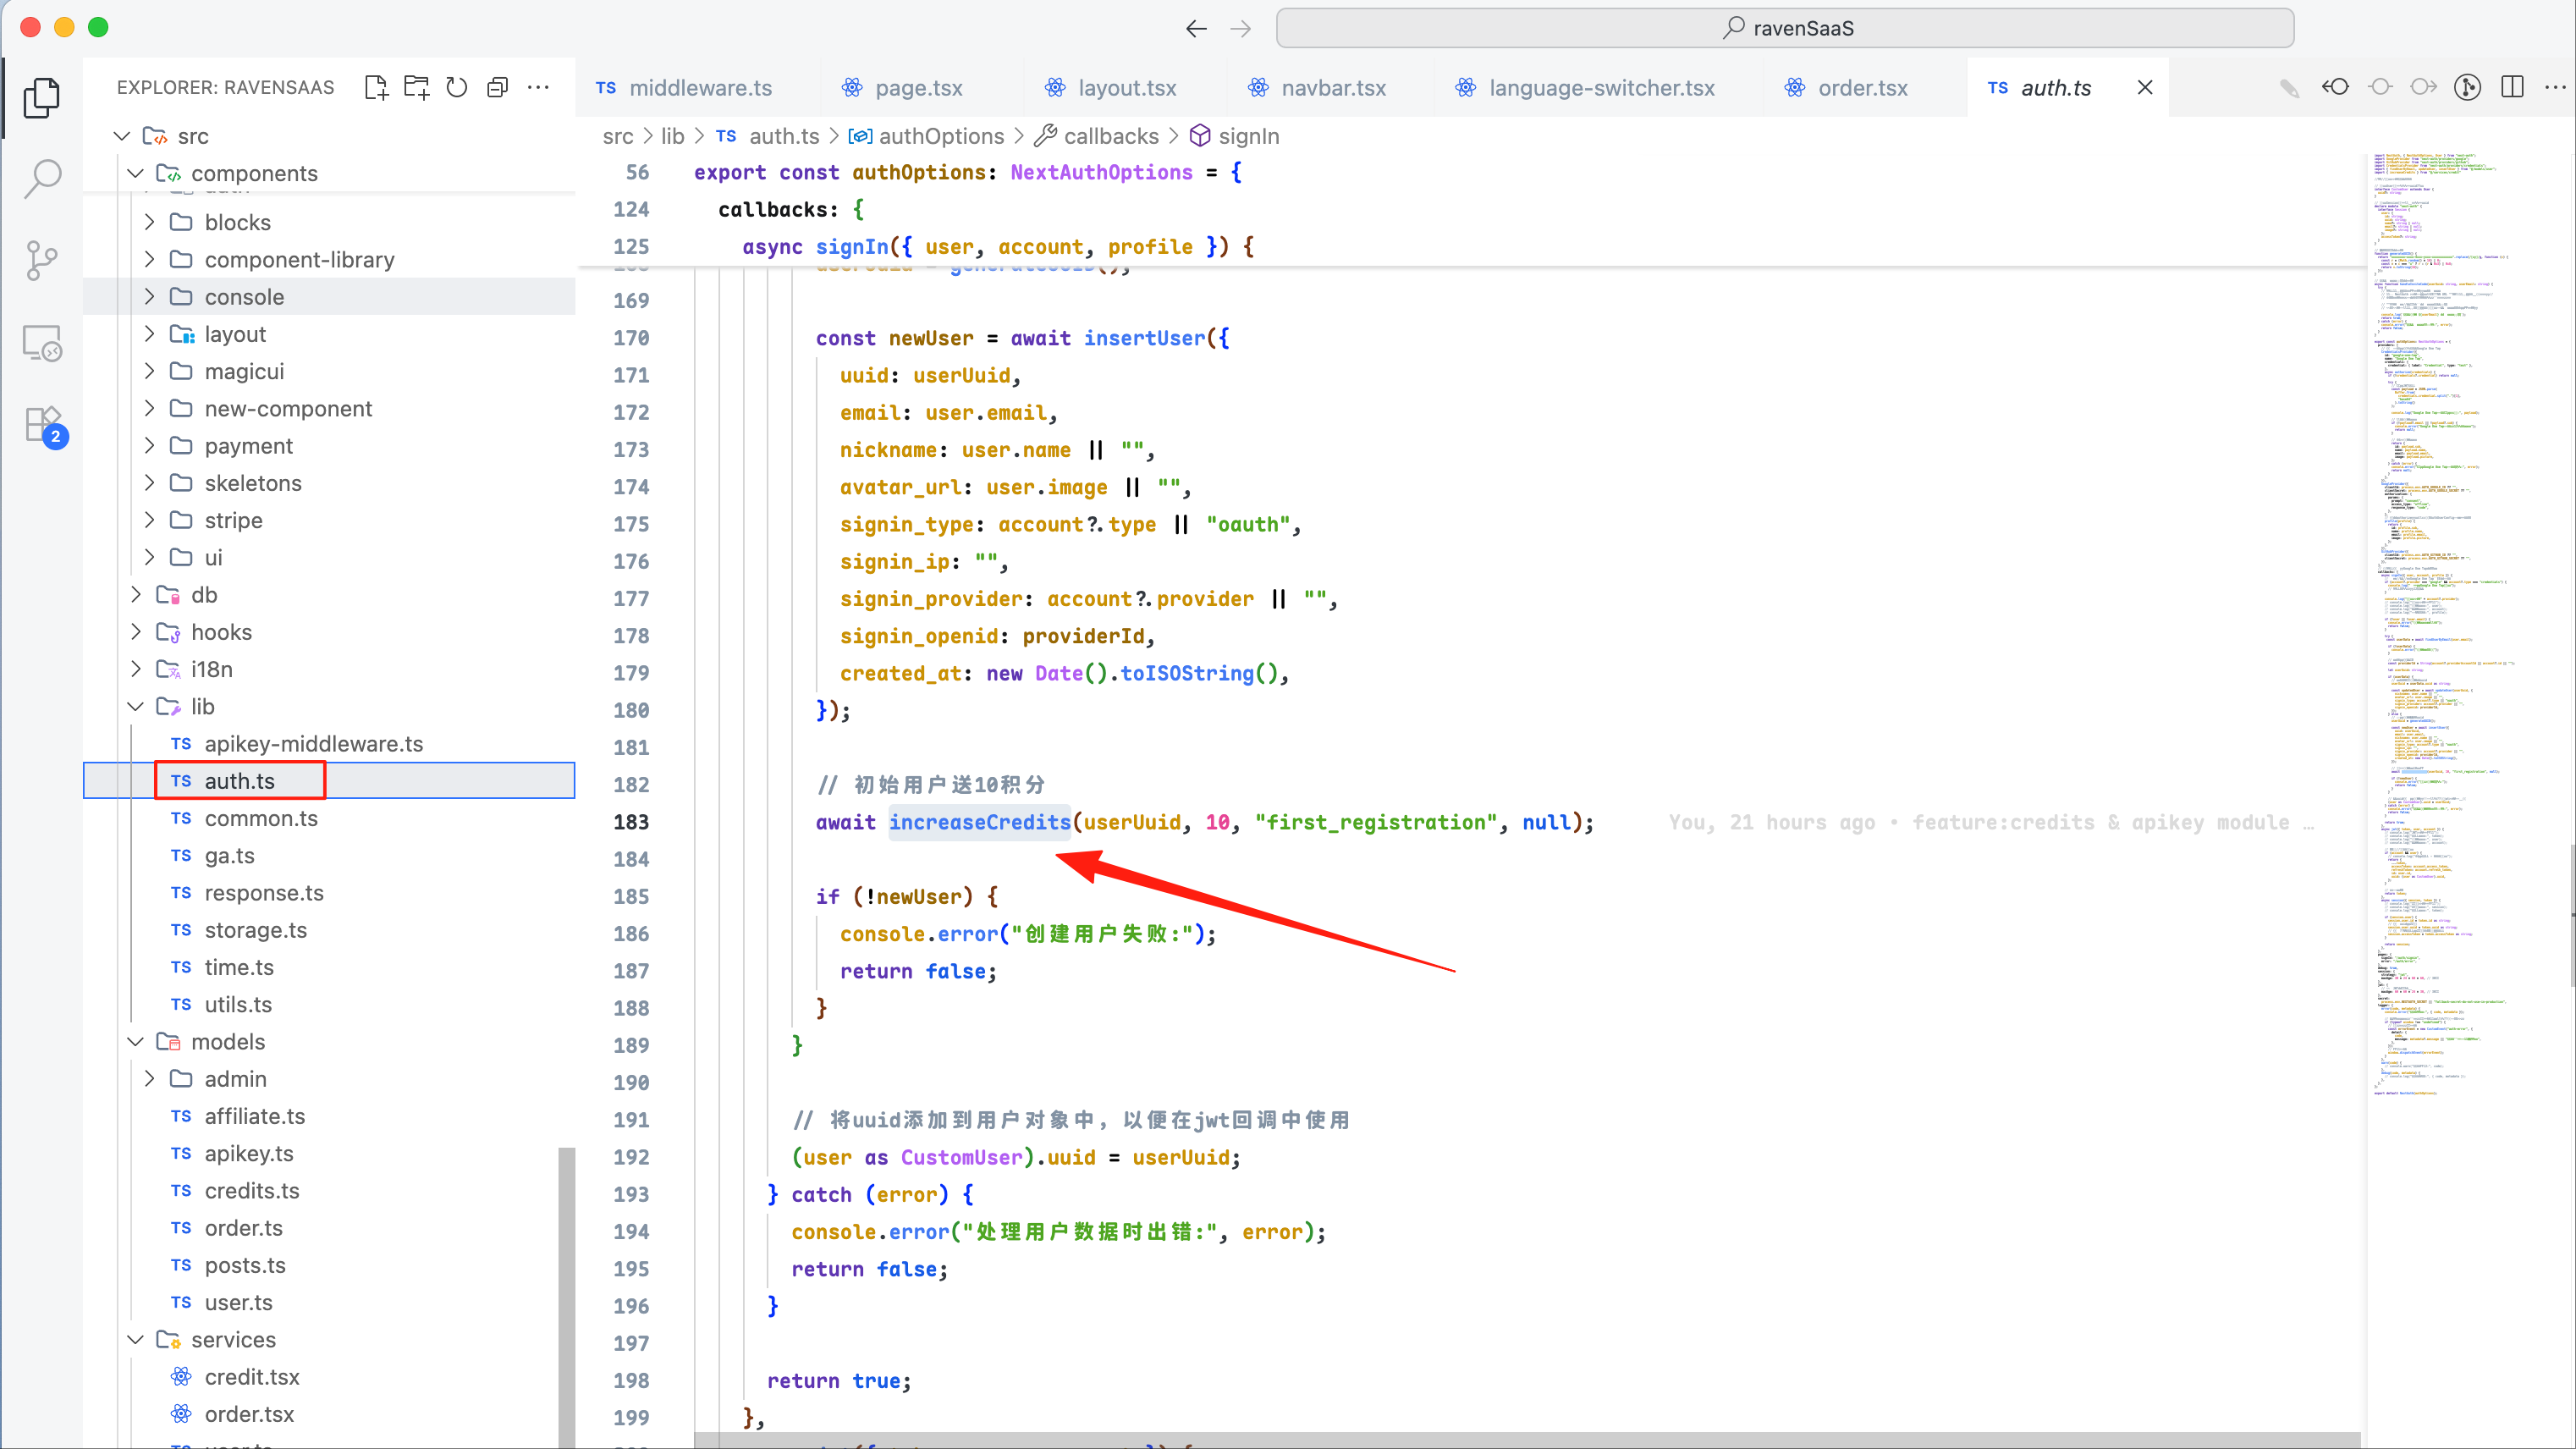Expand the magicui folder
The width and height of the screenshot is (2576, 1449).
[x=149, y=372]
